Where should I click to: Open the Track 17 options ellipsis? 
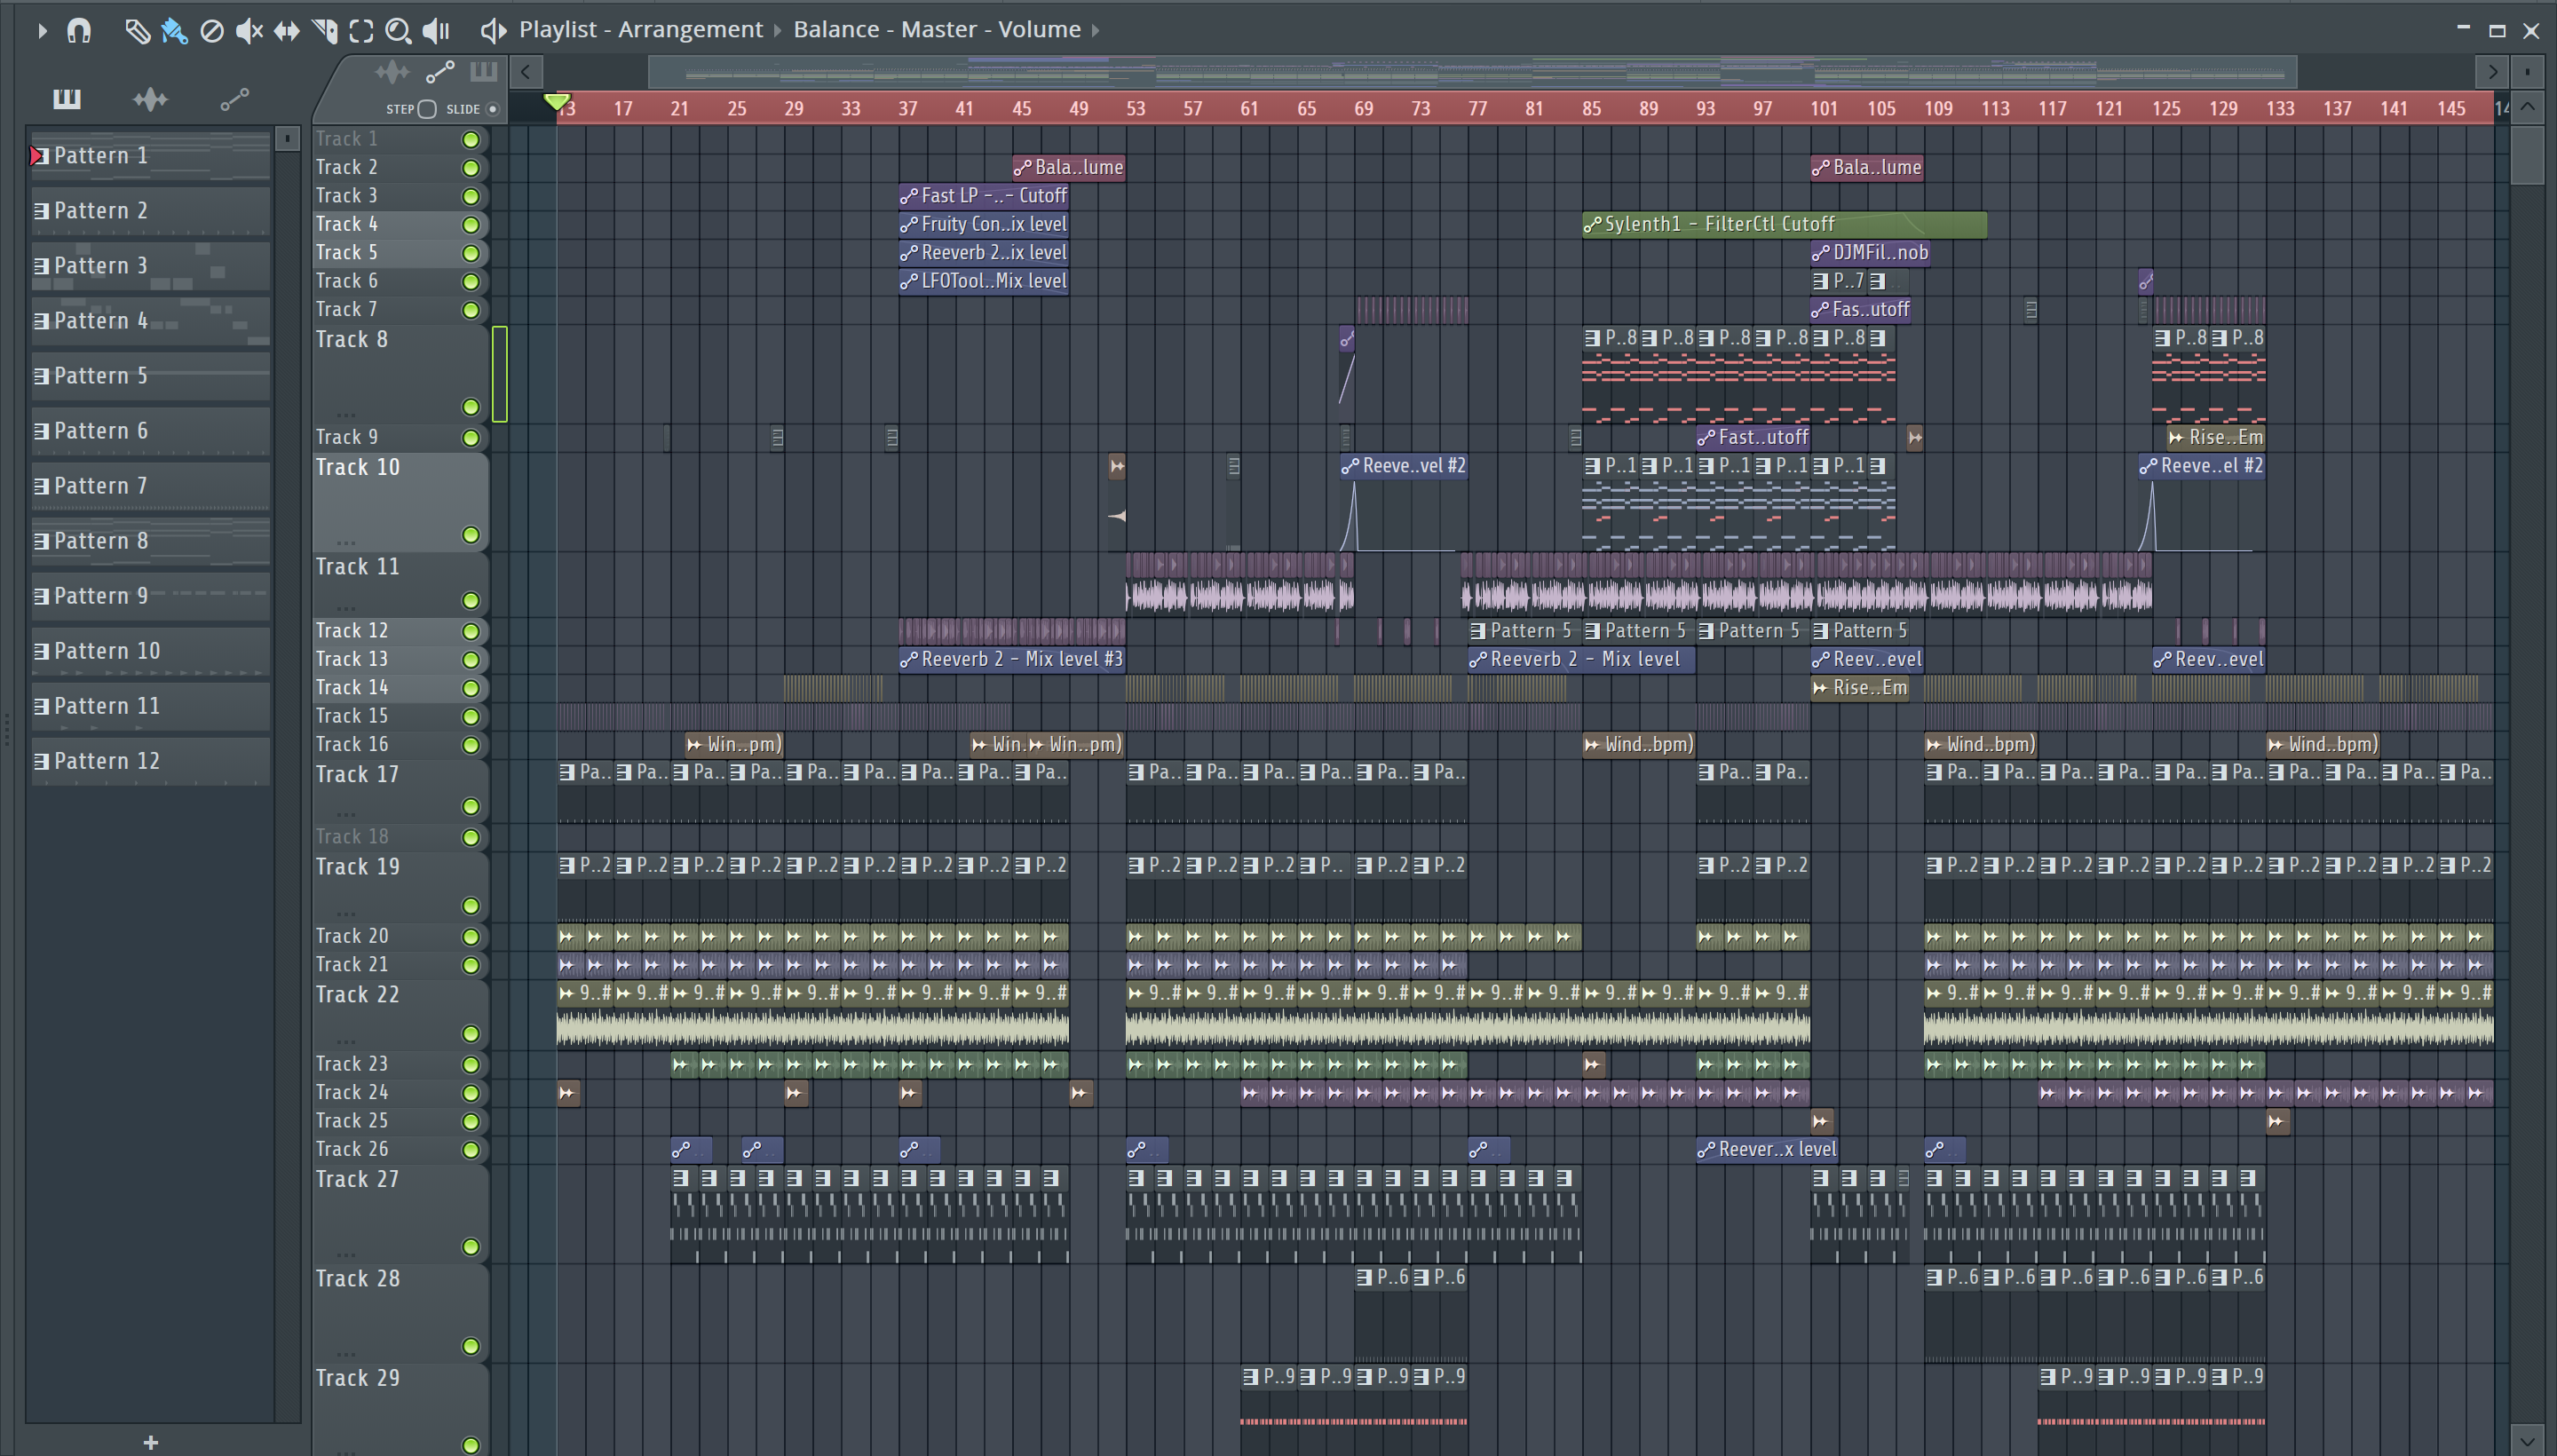[x=346, y=814]
